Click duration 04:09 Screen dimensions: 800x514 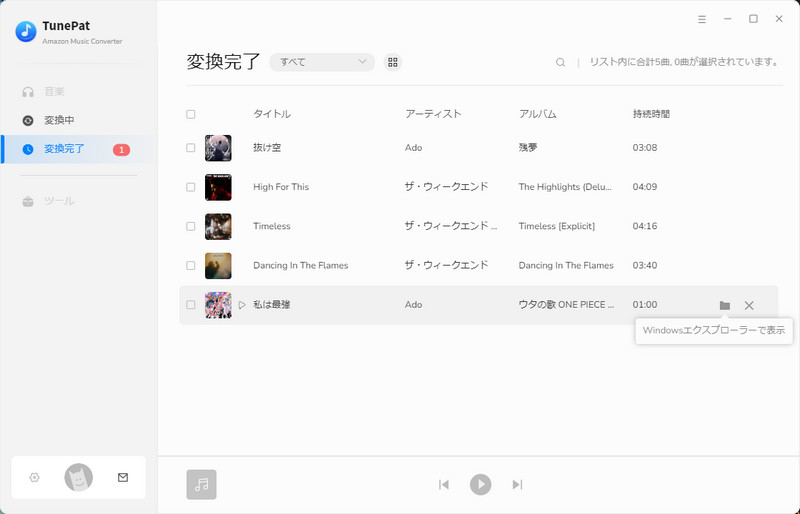(645, 187)
